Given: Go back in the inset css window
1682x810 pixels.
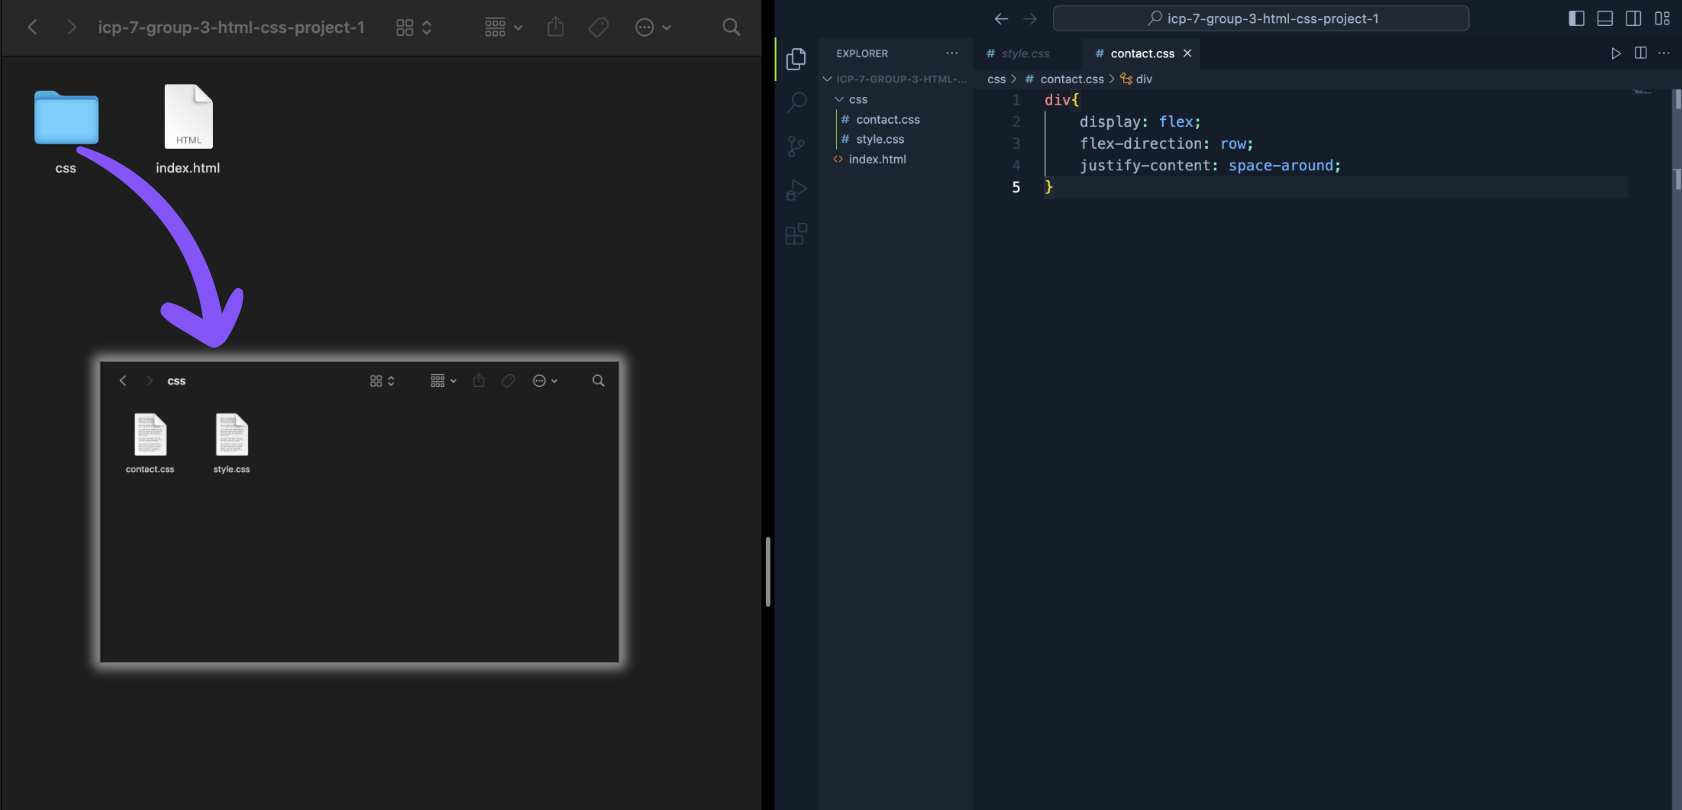Looking at the screenshot, I should [123, 381].
